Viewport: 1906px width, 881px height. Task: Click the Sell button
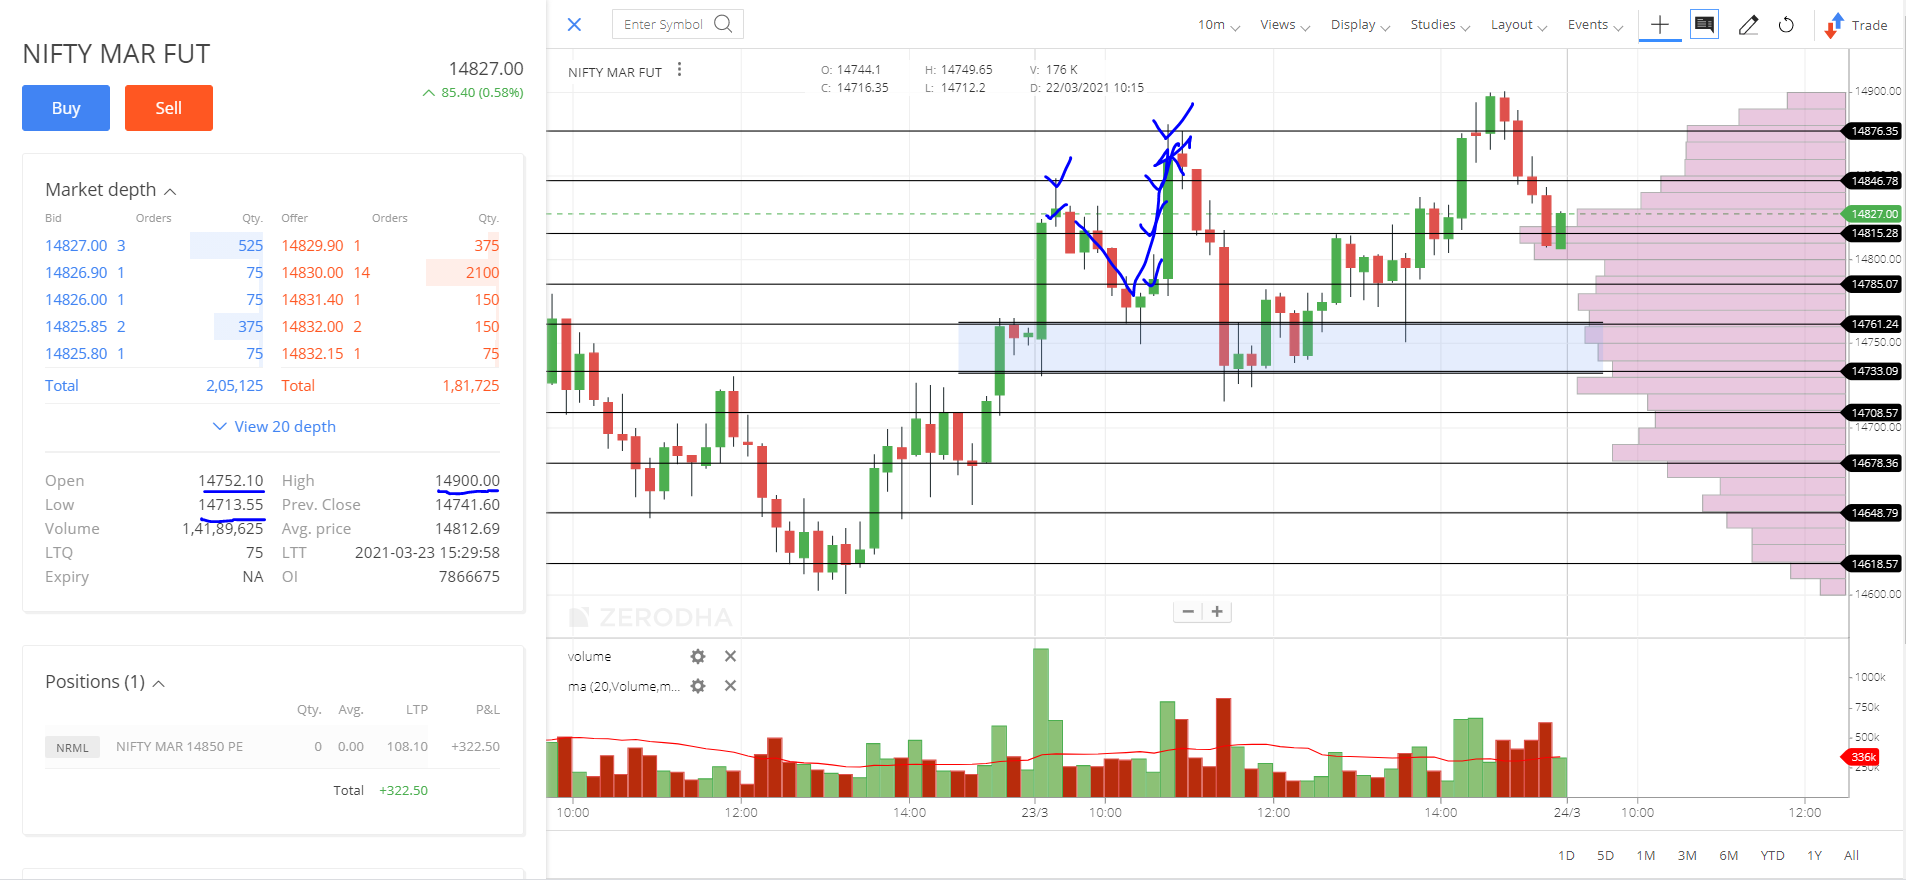point(169,108)
